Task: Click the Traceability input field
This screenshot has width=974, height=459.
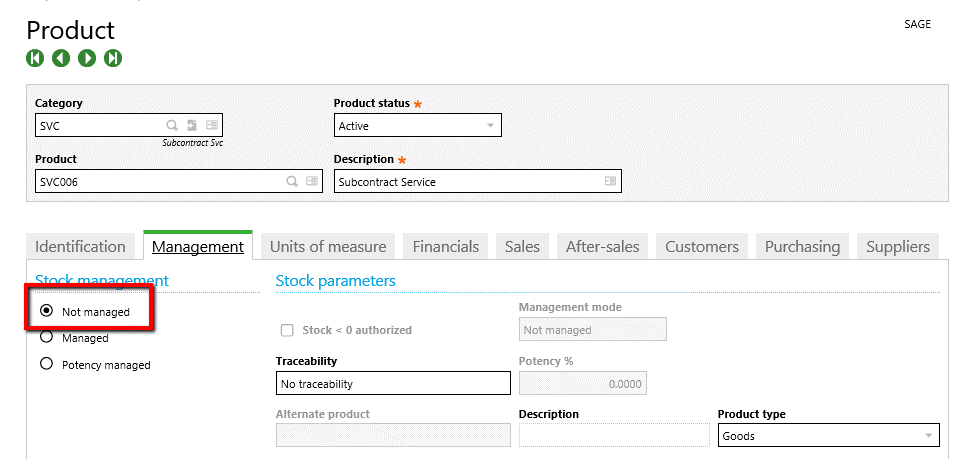Action: [392, 383]
